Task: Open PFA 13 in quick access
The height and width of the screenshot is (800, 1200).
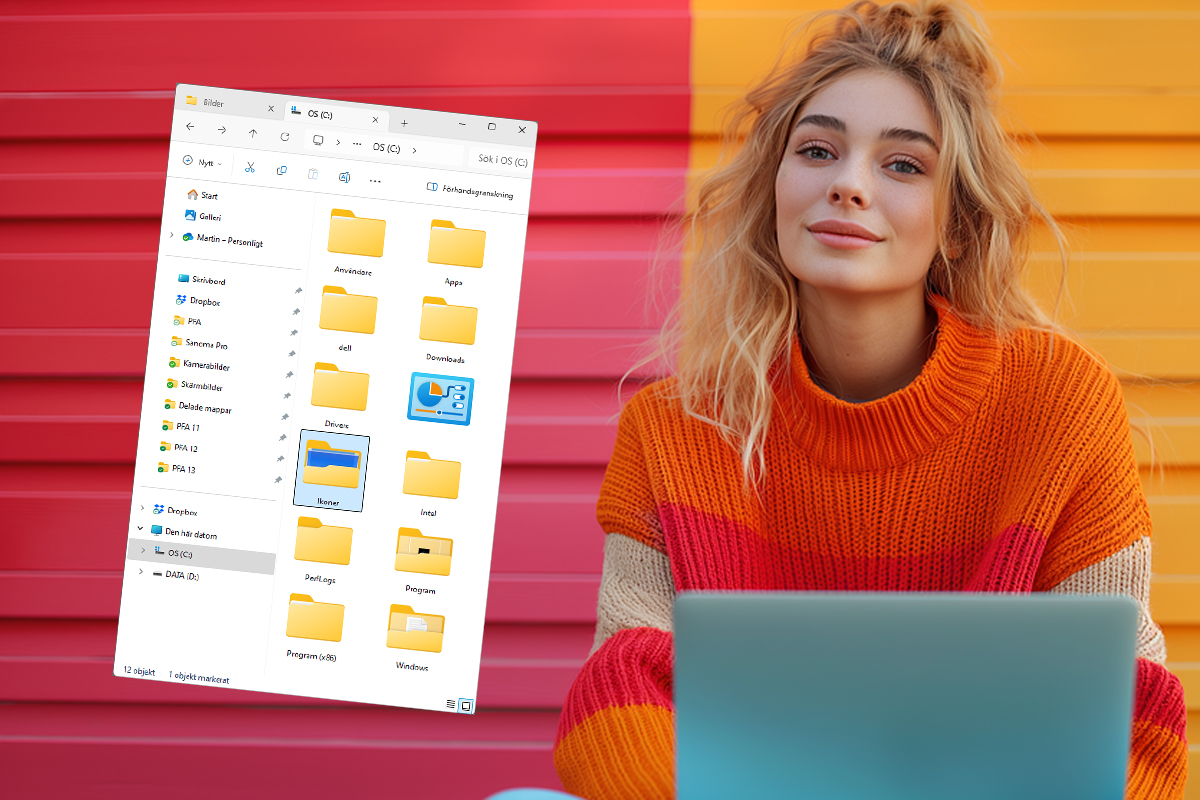Action: [x=176, y=468]
